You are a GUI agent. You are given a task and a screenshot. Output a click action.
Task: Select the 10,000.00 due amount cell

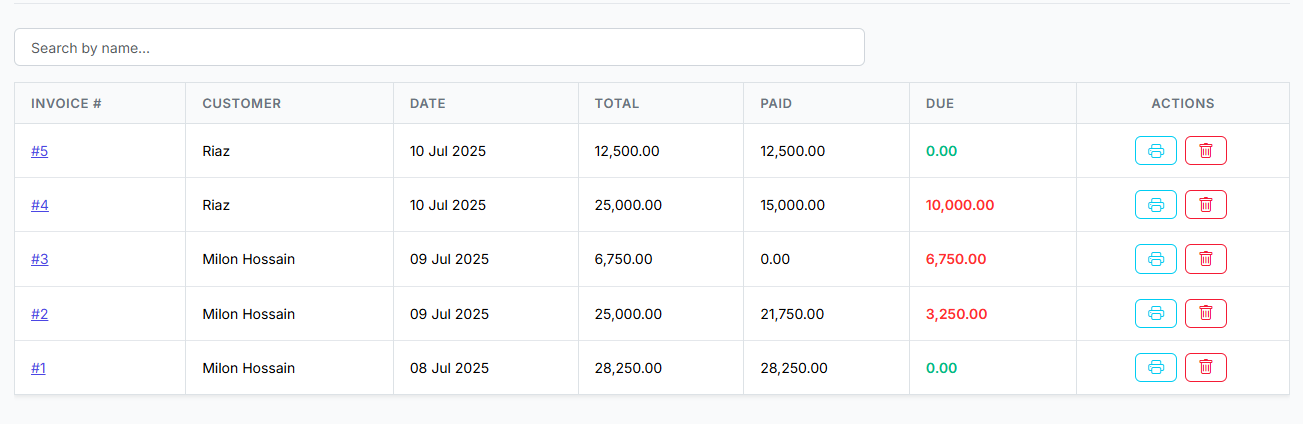pyautogui.click(x=960, y=205)
